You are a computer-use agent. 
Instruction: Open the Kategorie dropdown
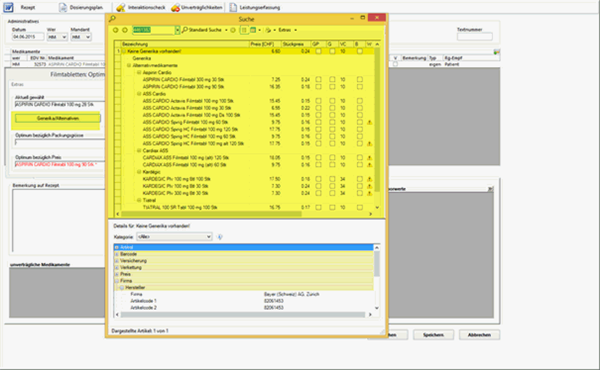[174, 237]
